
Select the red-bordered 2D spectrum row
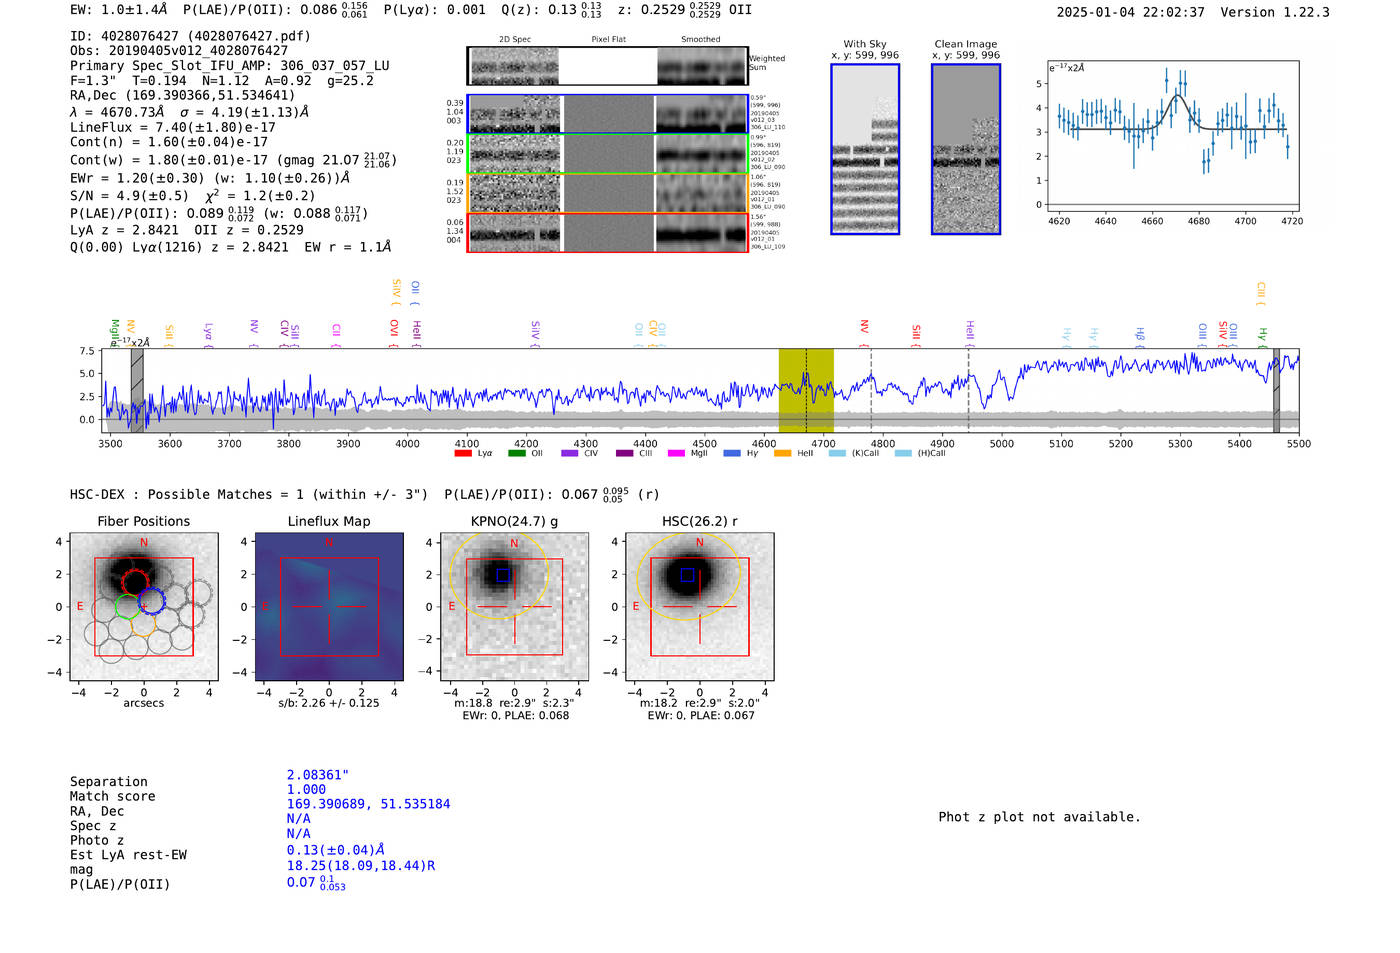(607, 232)
